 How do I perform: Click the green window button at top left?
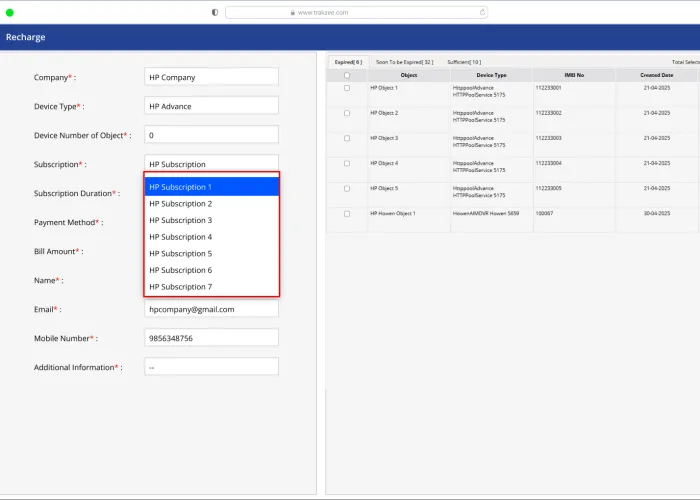click(10, 12)
